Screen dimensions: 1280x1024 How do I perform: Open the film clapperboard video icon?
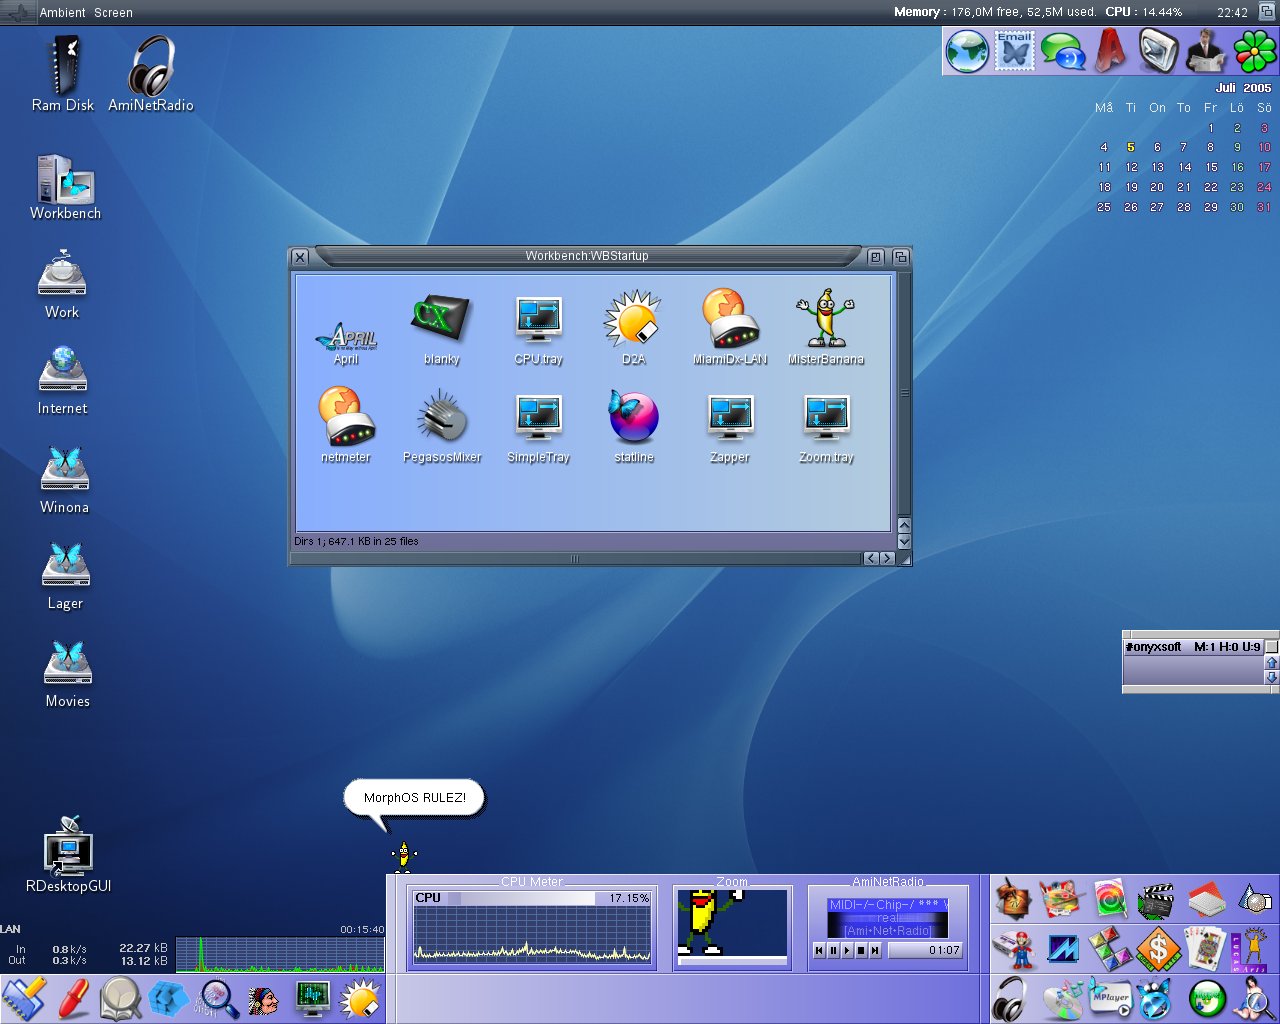pyautogui.click(x=1158, y=900)
